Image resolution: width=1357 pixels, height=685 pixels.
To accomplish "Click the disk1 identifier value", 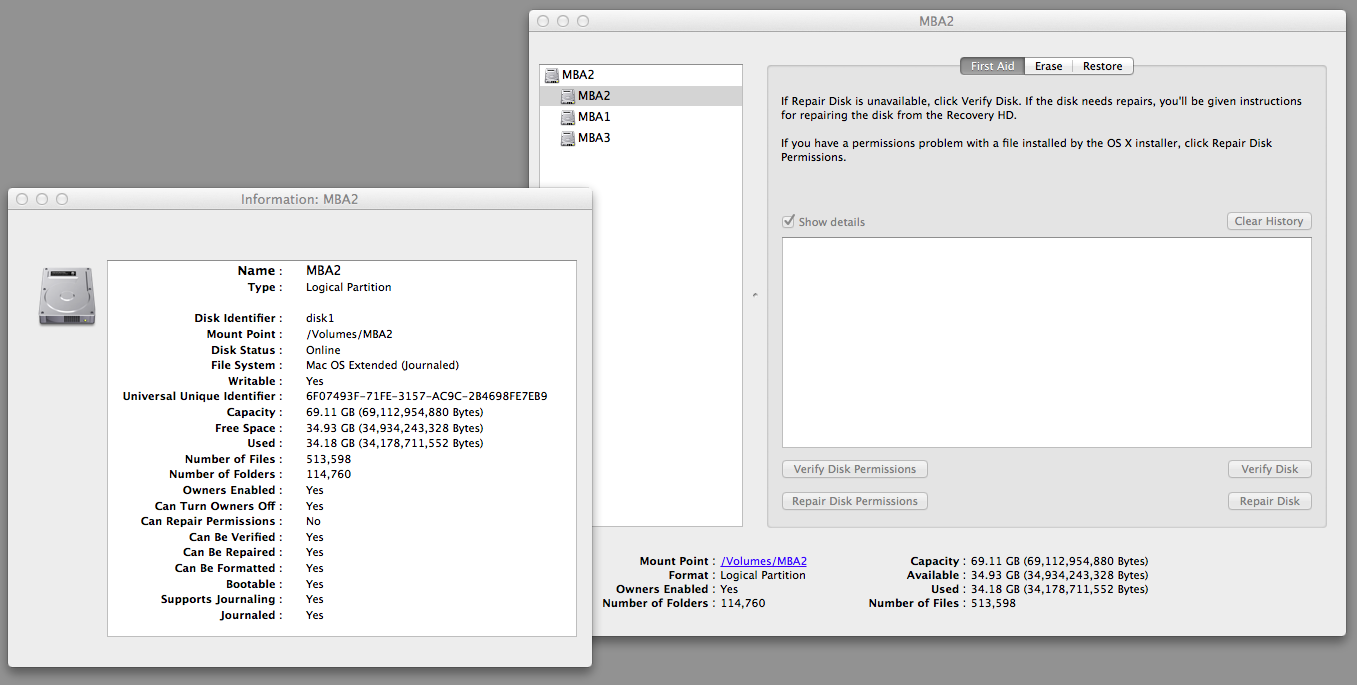I will pyautogui.click(x=320, y=318).
